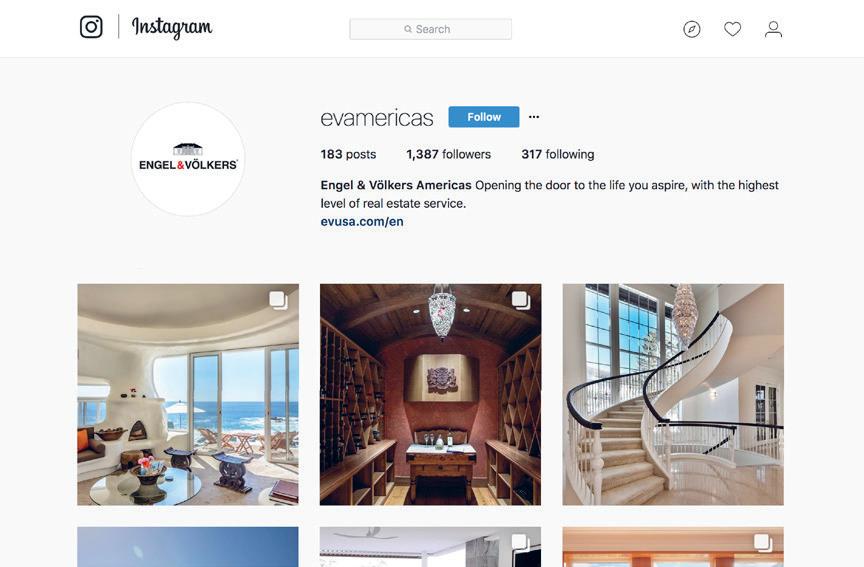Click the multi-photo icon on the ocean-view post
Screen dimensions: 864x567
(279, 300)
